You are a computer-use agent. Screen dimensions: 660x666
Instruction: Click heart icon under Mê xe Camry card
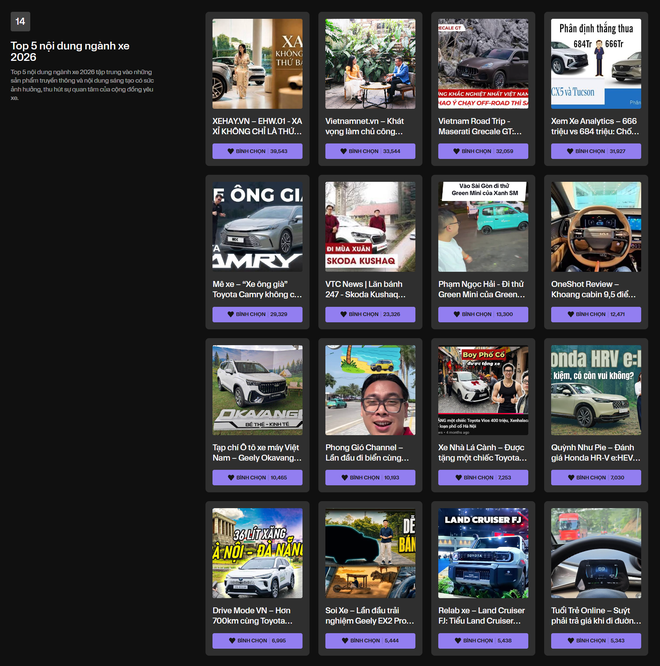point(231,314)
